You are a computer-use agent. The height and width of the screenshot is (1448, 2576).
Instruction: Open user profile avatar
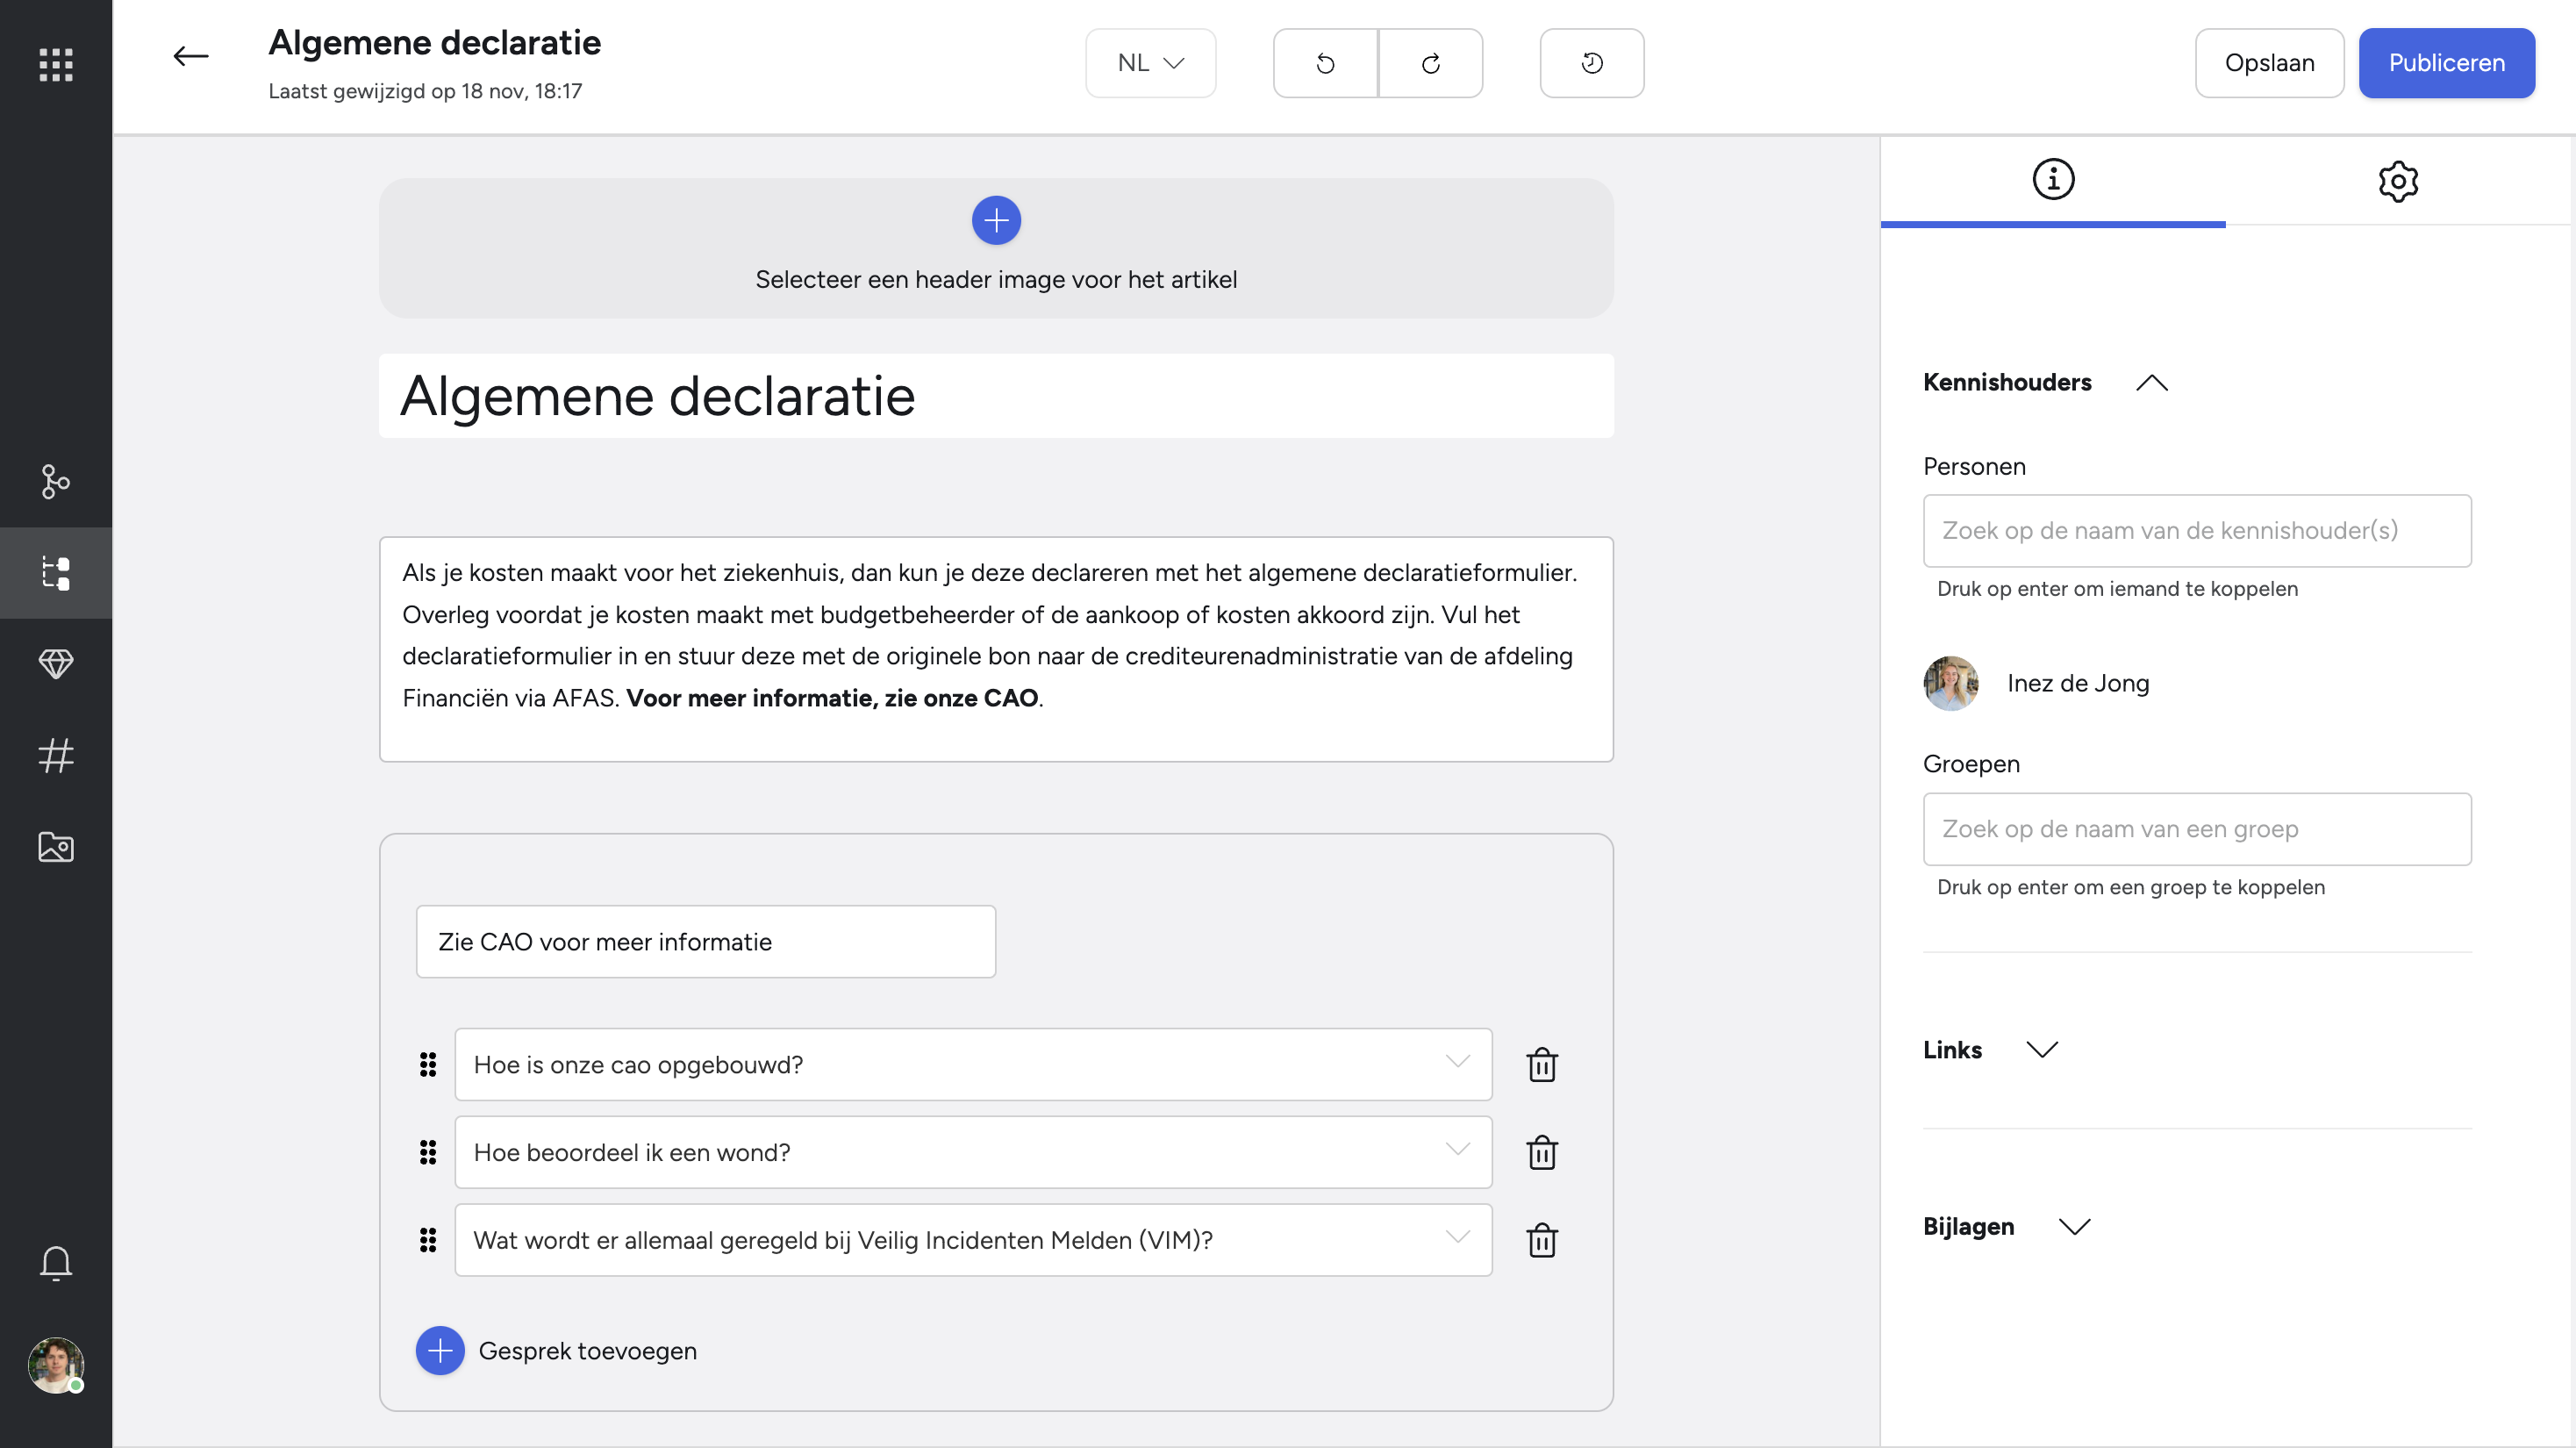56,1365
